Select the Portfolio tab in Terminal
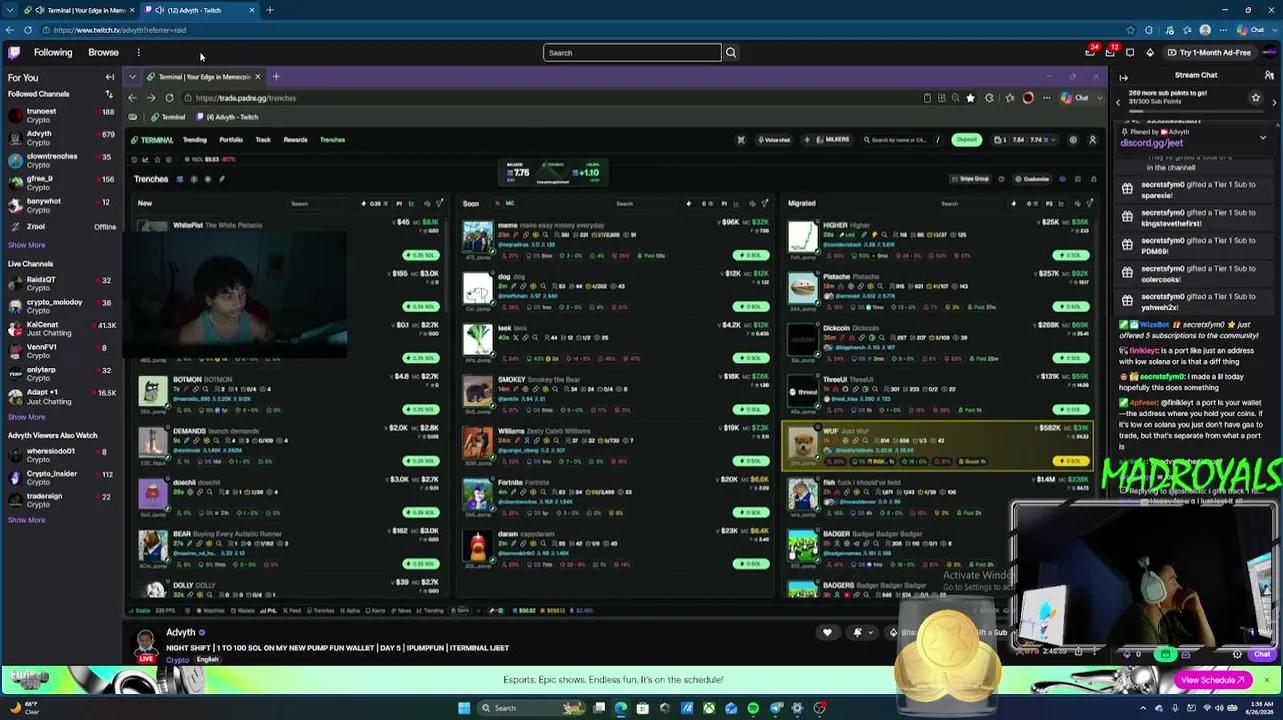This screenshot has height=720, width=1283. click(231, 140)
